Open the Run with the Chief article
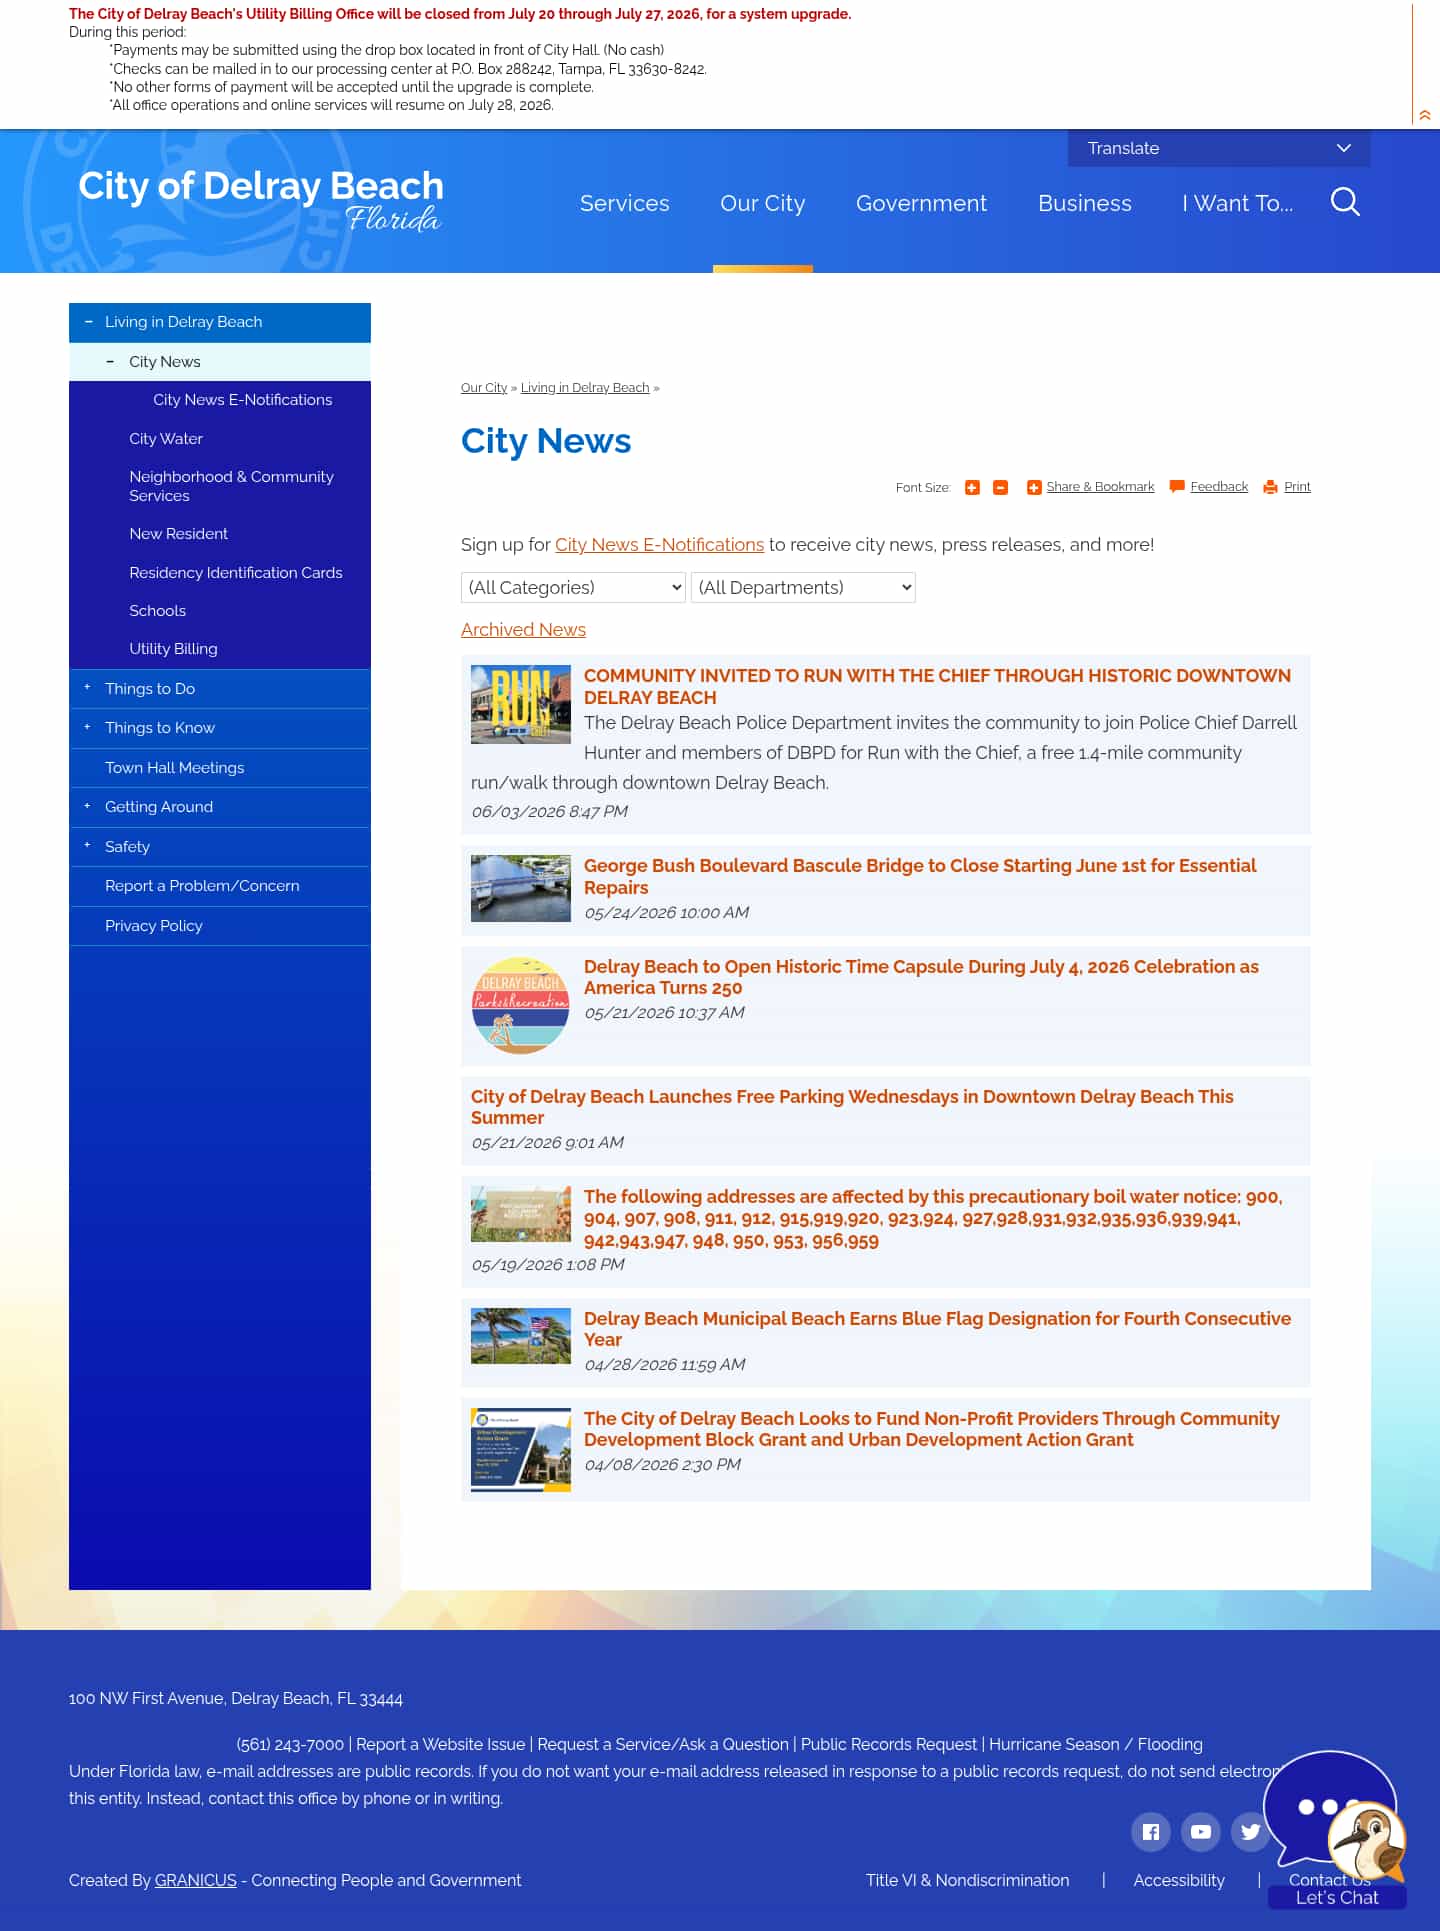Screen dimensions: 1440x1931 pyautogui.click(x=937, y=686)
